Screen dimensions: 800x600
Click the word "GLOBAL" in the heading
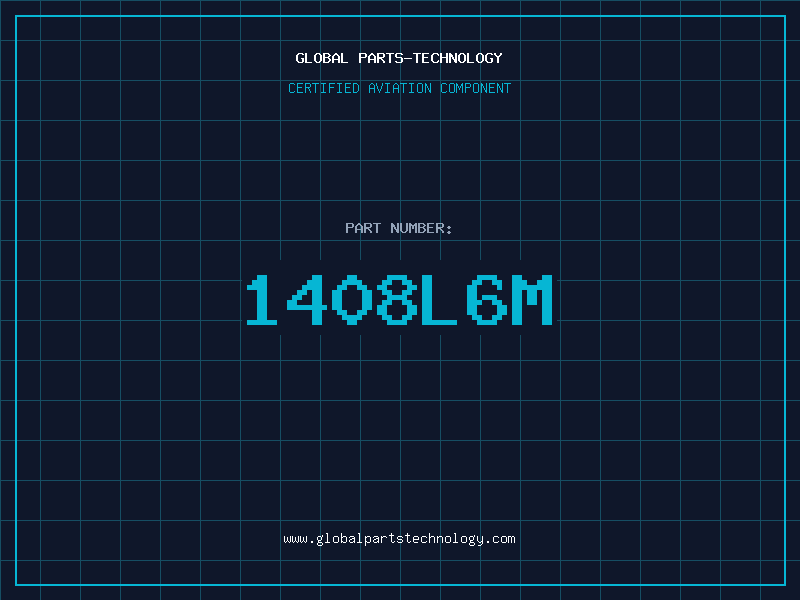coord(322,58)
